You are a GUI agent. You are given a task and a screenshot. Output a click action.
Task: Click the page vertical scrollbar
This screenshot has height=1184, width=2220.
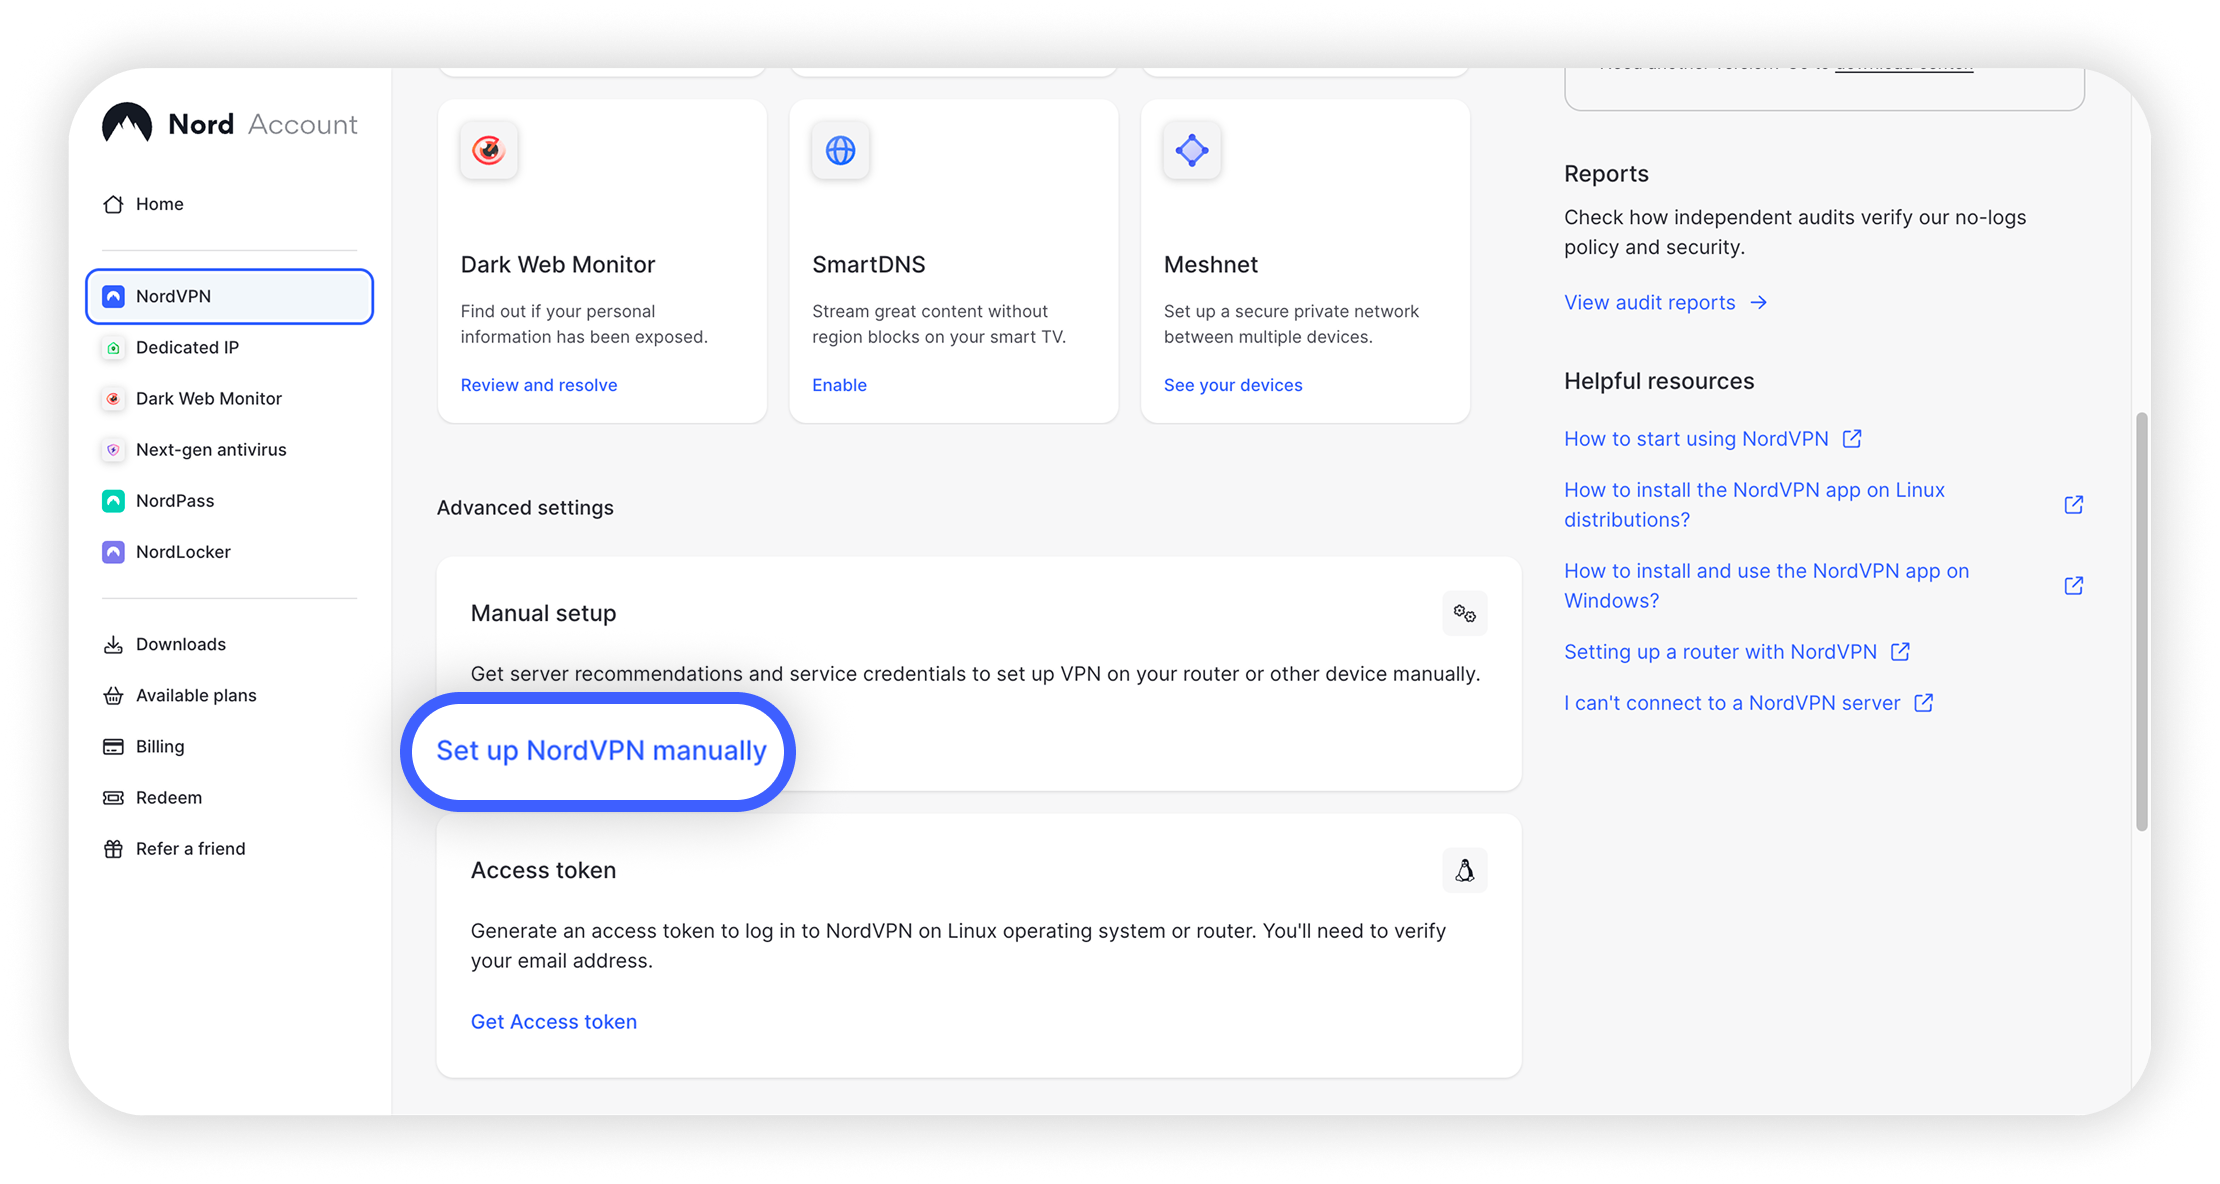click(2141, 621)
